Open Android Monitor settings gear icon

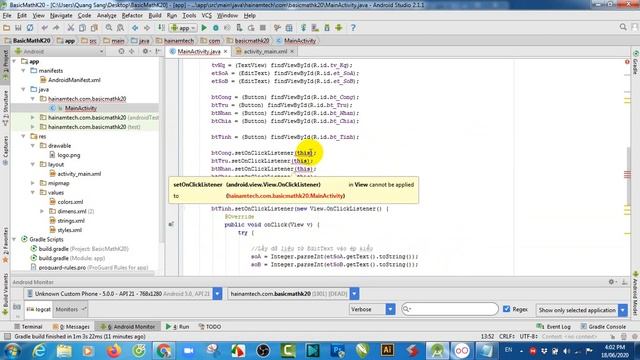pos(611,282)
